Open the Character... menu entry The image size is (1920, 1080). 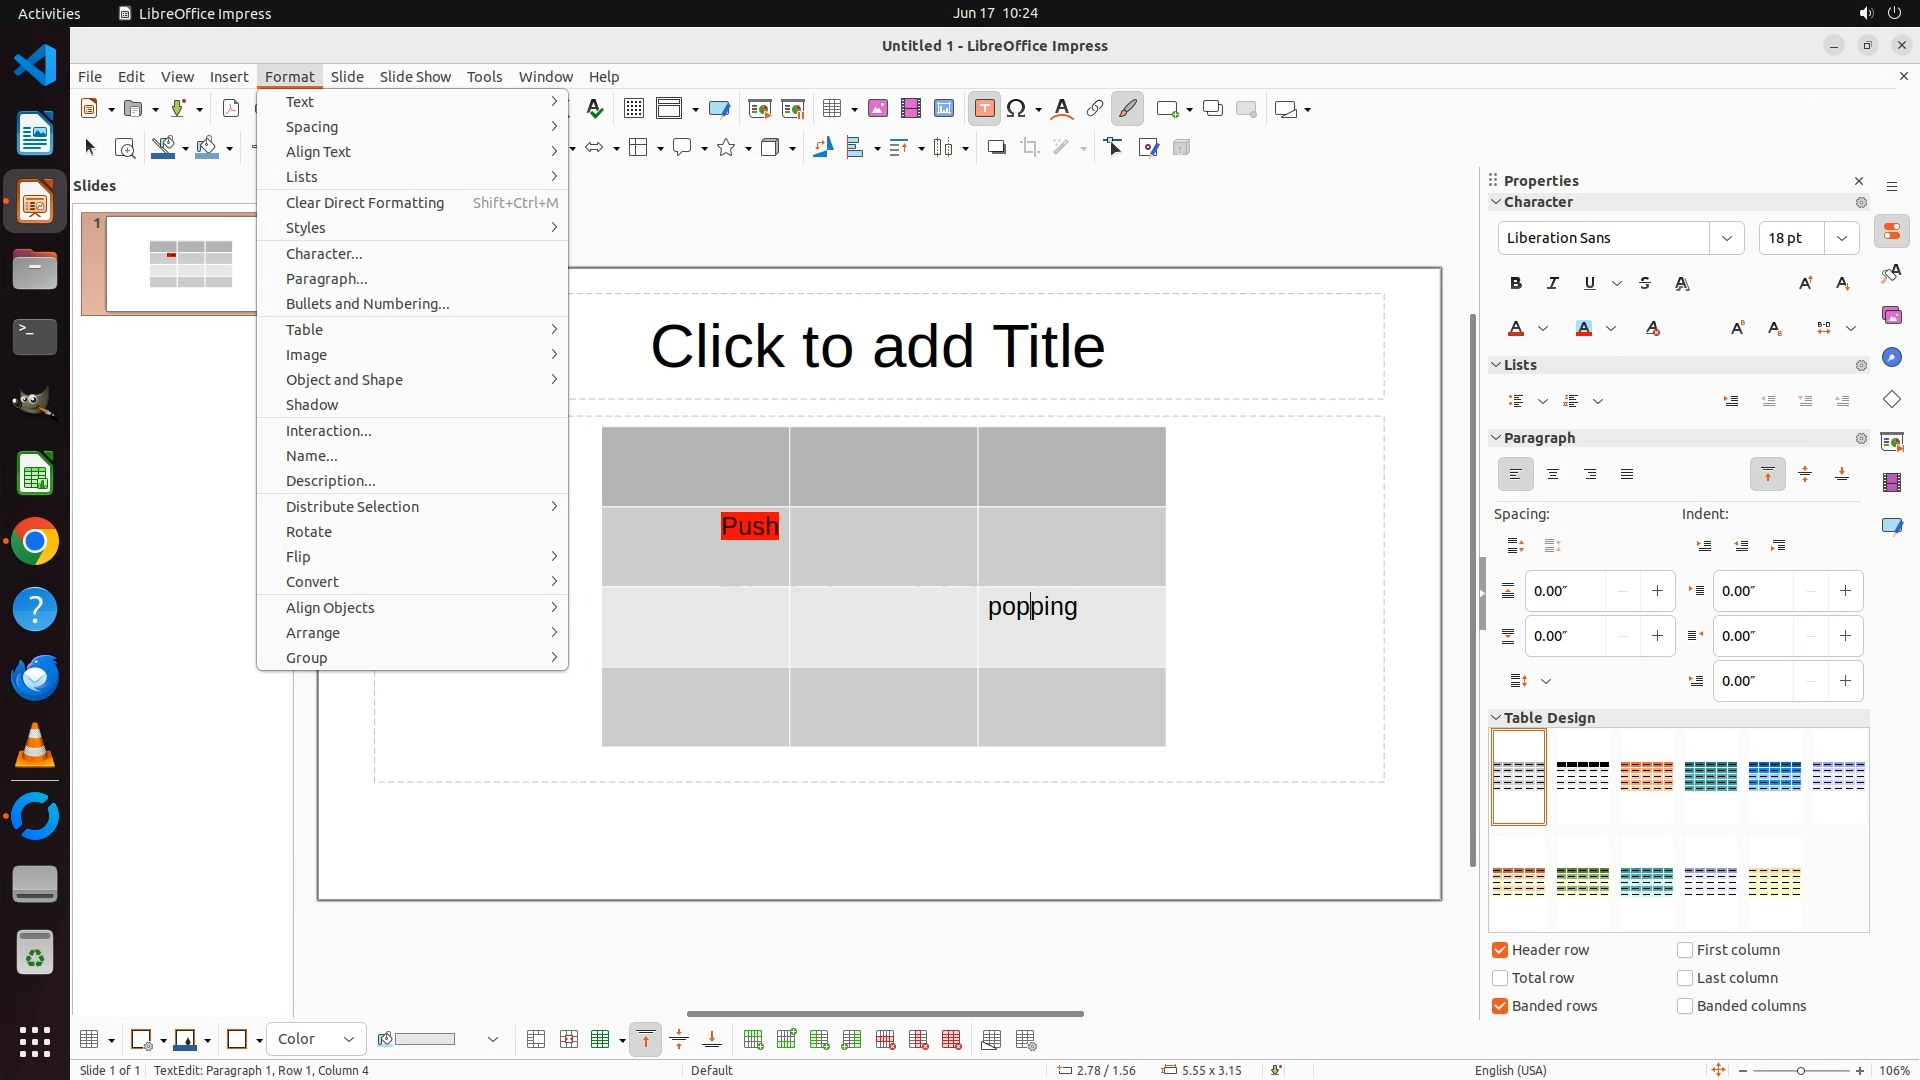click(324, 254)
